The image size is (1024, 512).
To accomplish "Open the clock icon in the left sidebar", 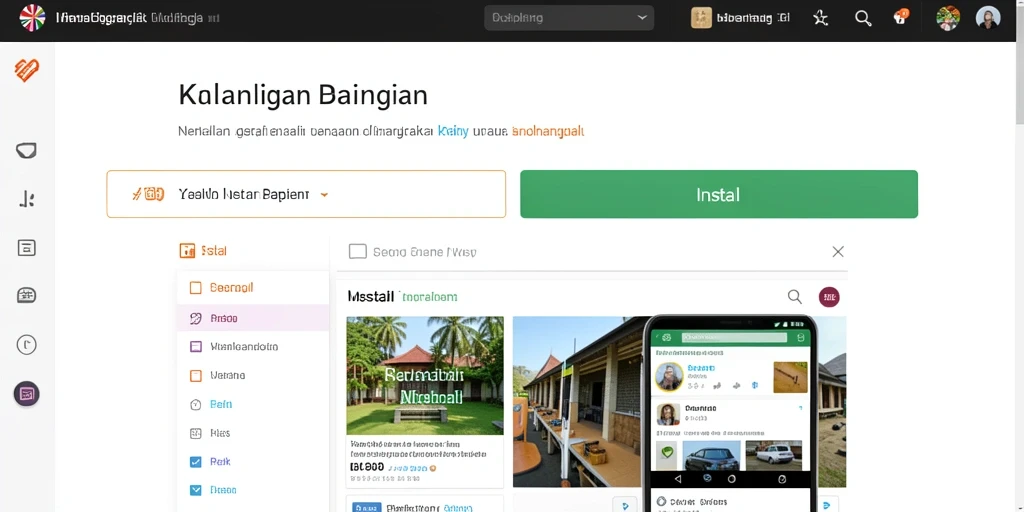I will coord(27,344).
